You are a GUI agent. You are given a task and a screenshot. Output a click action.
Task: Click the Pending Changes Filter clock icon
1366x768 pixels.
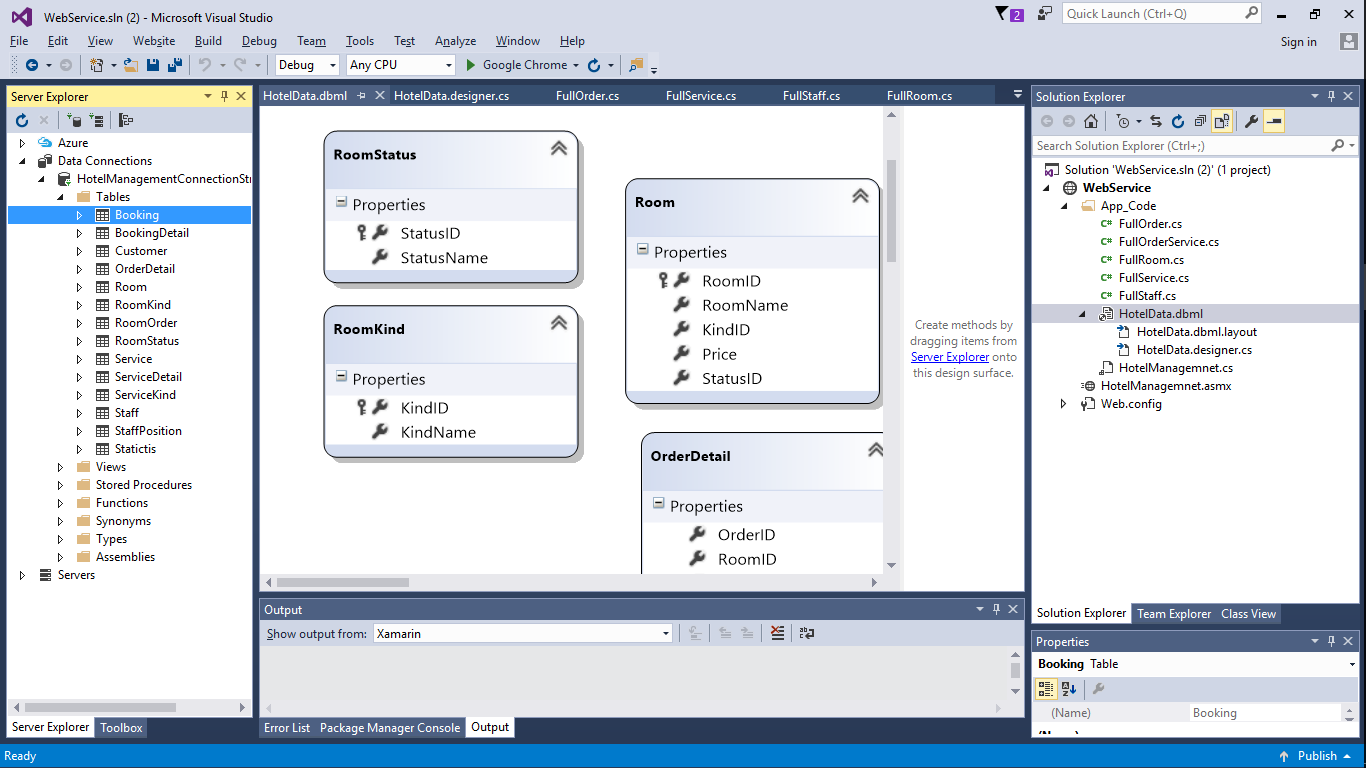[1123, 121]
